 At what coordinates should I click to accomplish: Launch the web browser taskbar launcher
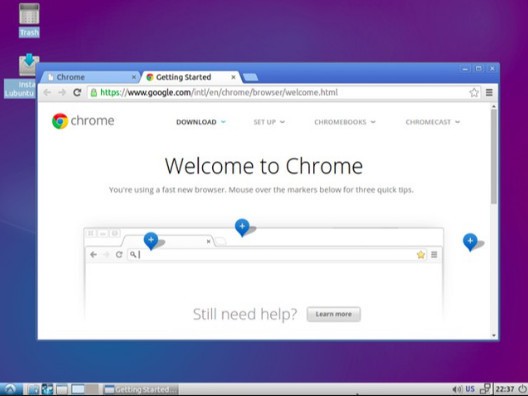(47, 390)
